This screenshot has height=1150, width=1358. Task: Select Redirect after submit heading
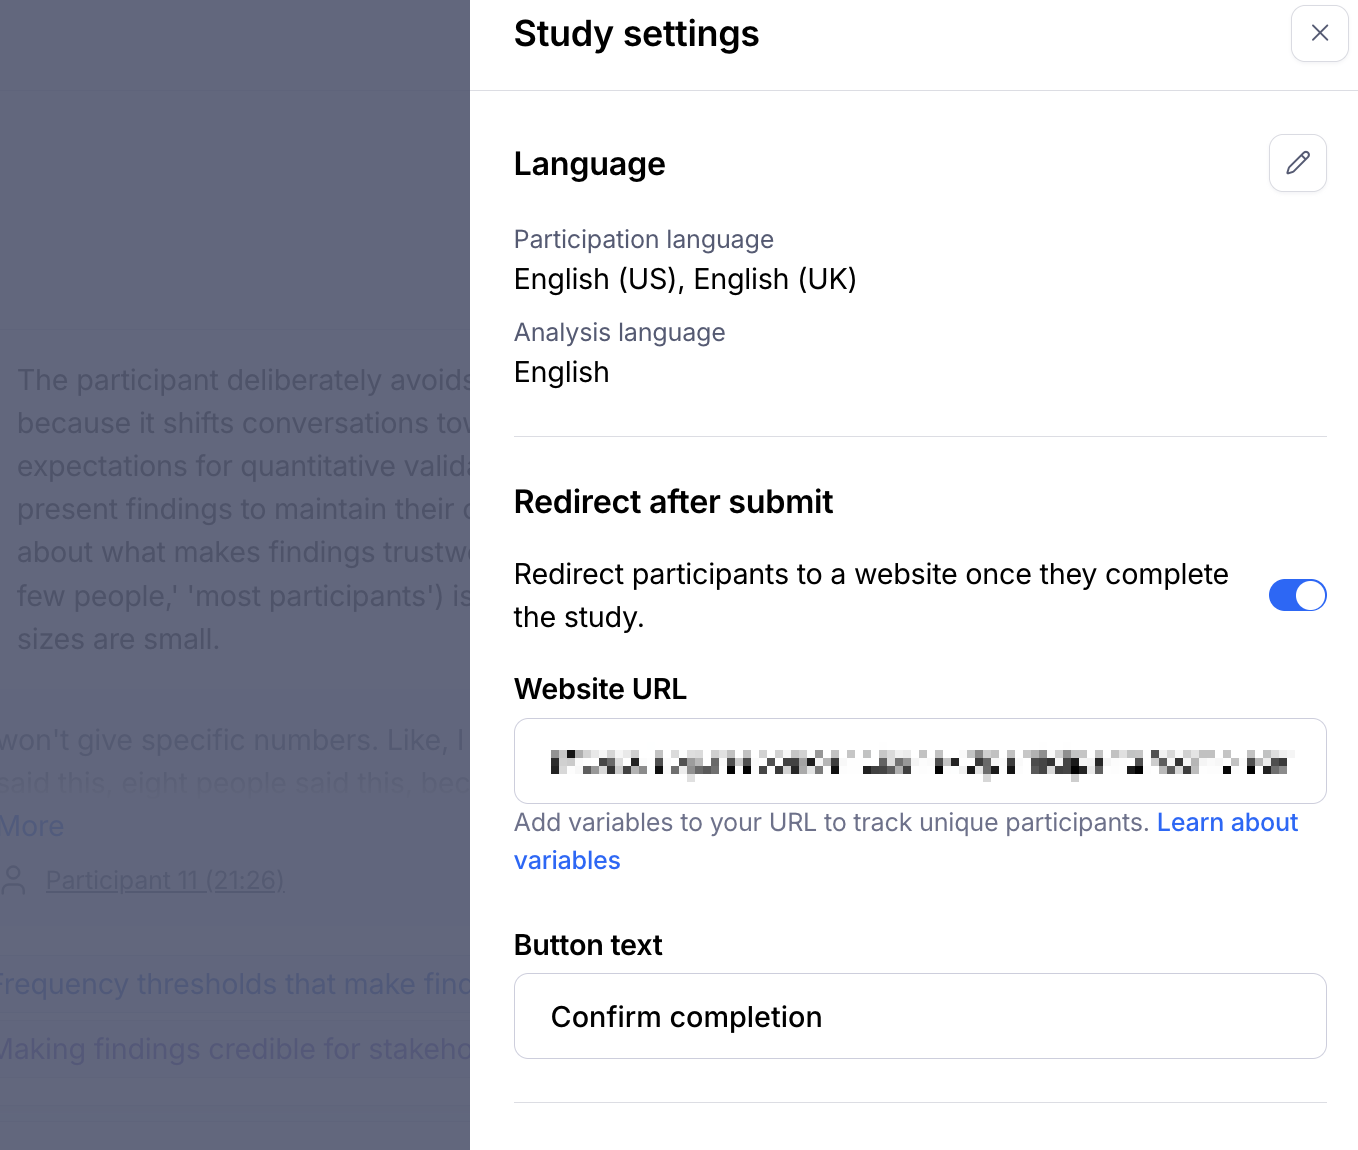[673, 501]
